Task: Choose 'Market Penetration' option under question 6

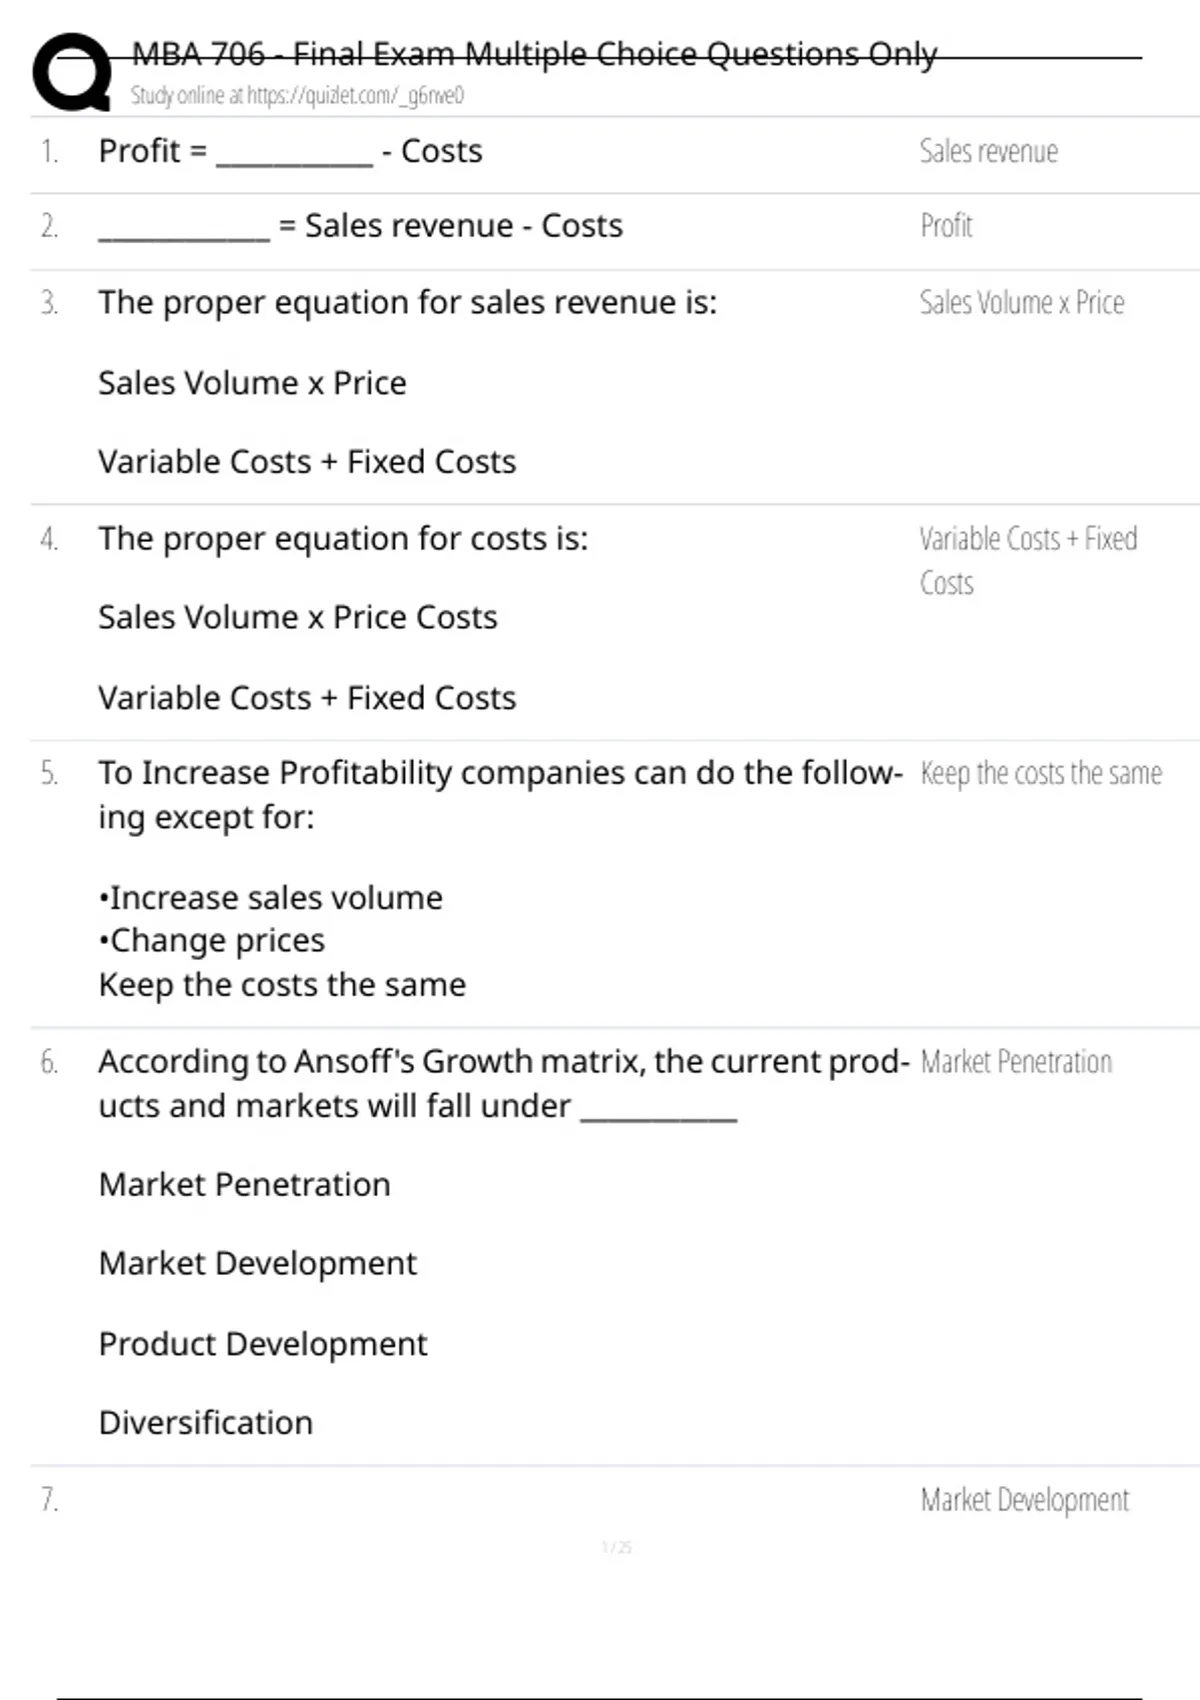Action: pos(244,1185)
